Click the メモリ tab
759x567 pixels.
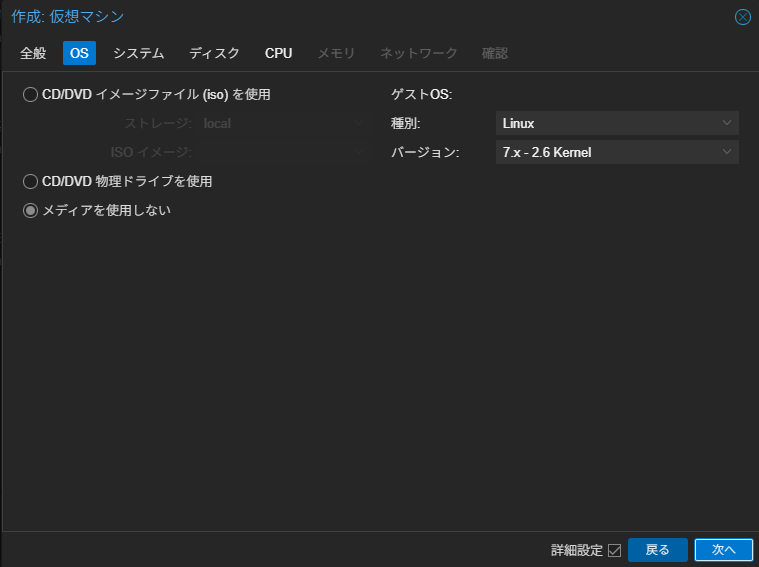coord(336,53)
